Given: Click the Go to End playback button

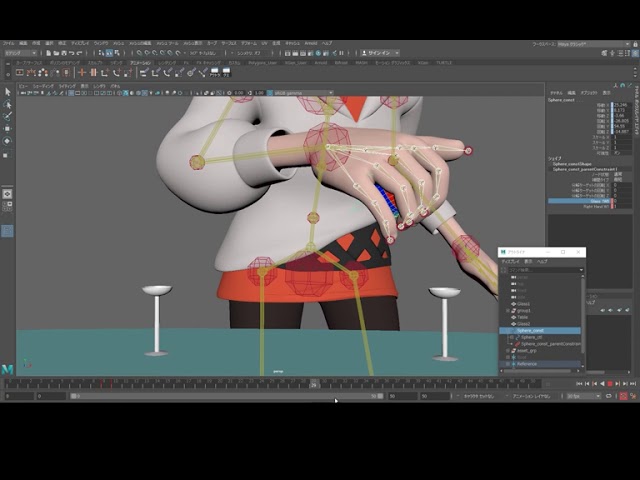Looking at the screenshot, I should pyautogui.click(x=633, y=384).
